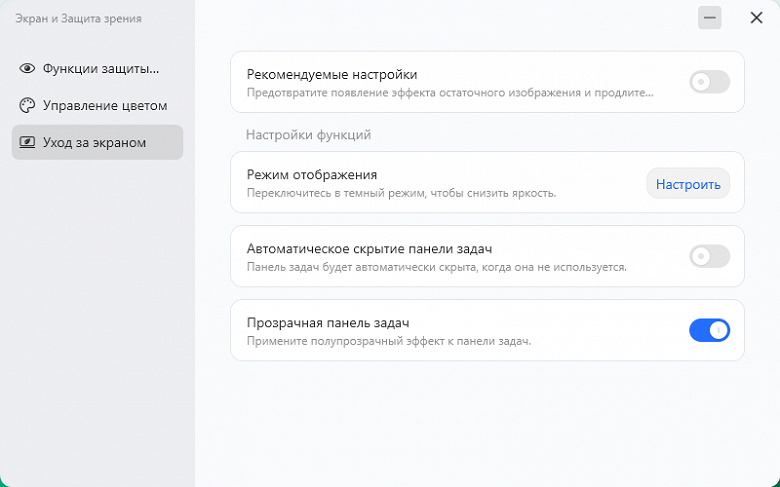
Task: Turn on Автоматическое скрытие панели задач toggle
Action: [709, 256]
